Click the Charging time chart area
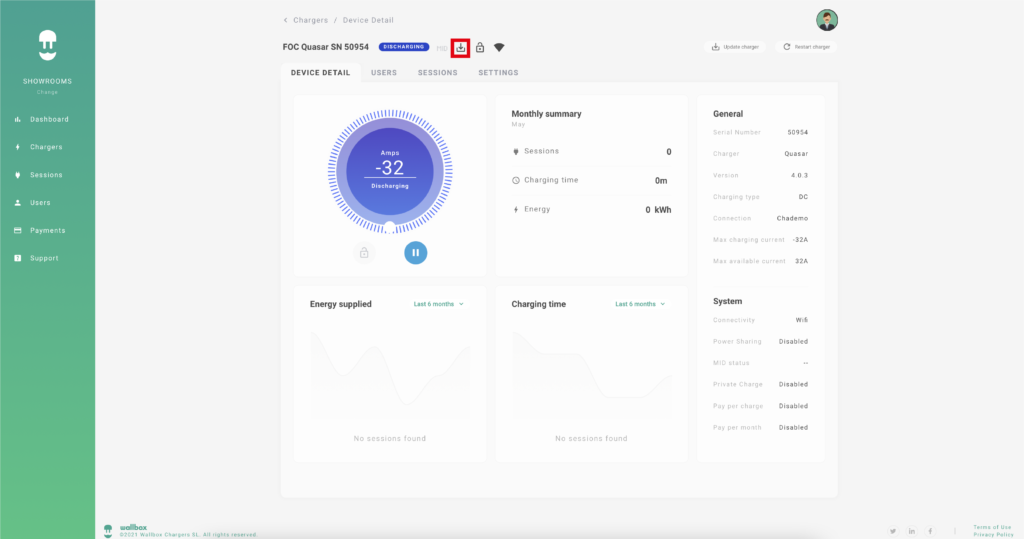The height and width of the screenshot is (539, 1024). point(592,374)
